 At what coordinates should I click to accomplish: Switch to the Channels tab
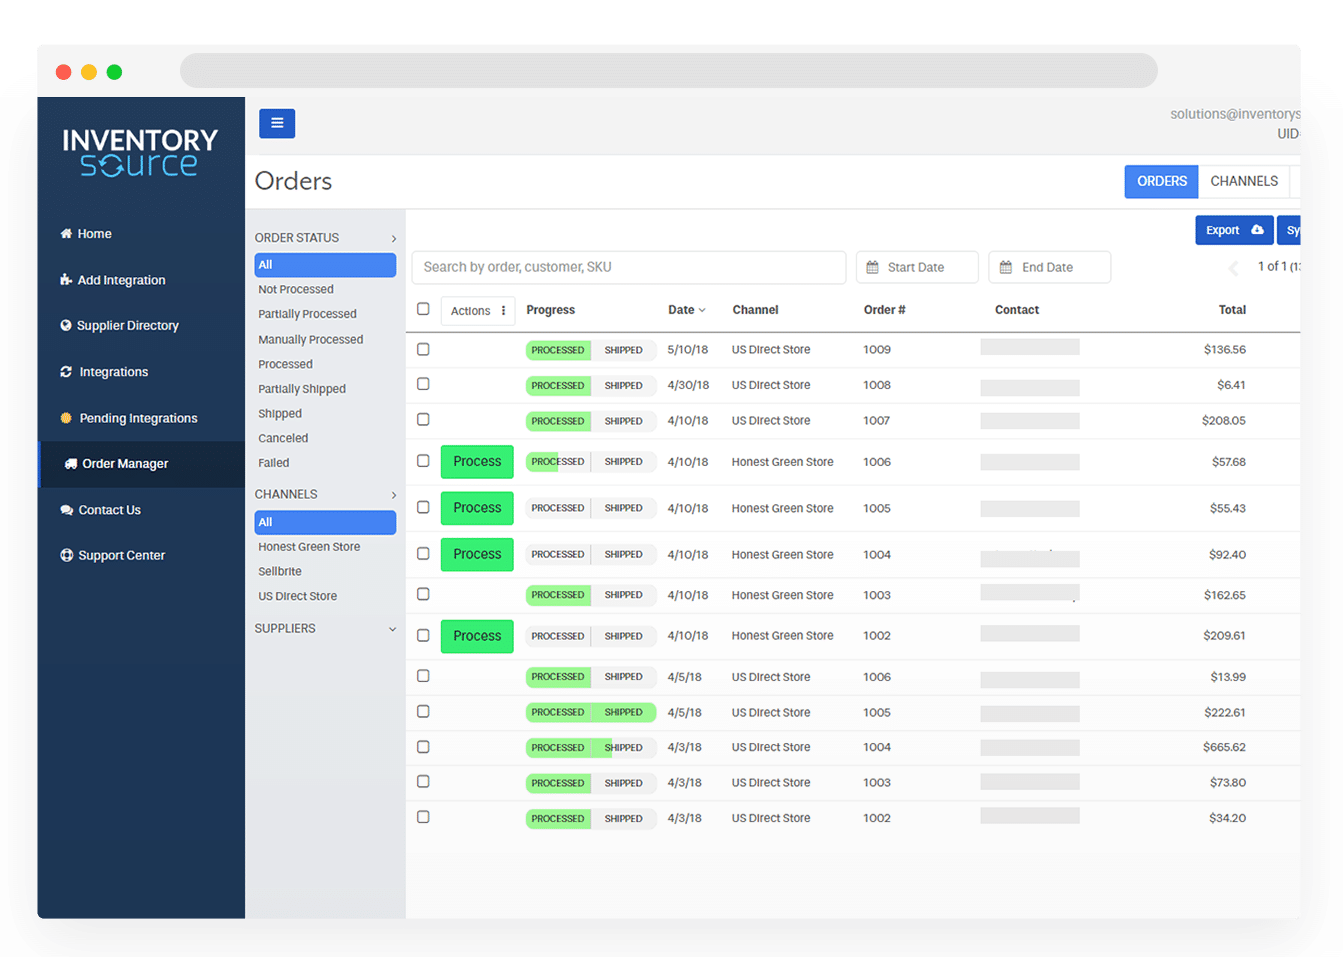click(1243, 181)
